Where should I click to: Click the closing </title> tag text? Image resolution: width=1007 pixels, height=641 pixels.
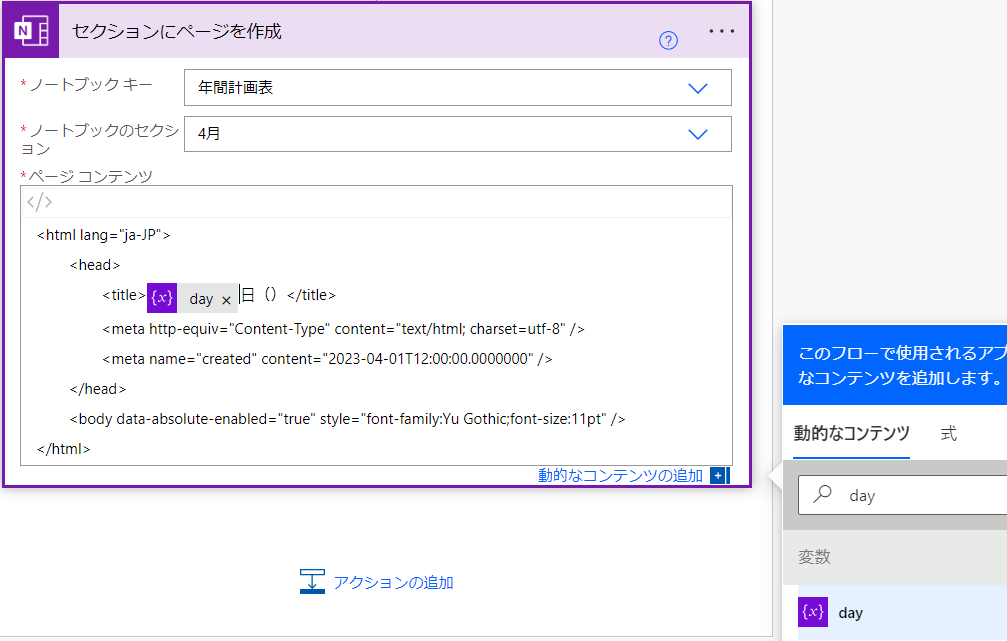coord(311,295)
